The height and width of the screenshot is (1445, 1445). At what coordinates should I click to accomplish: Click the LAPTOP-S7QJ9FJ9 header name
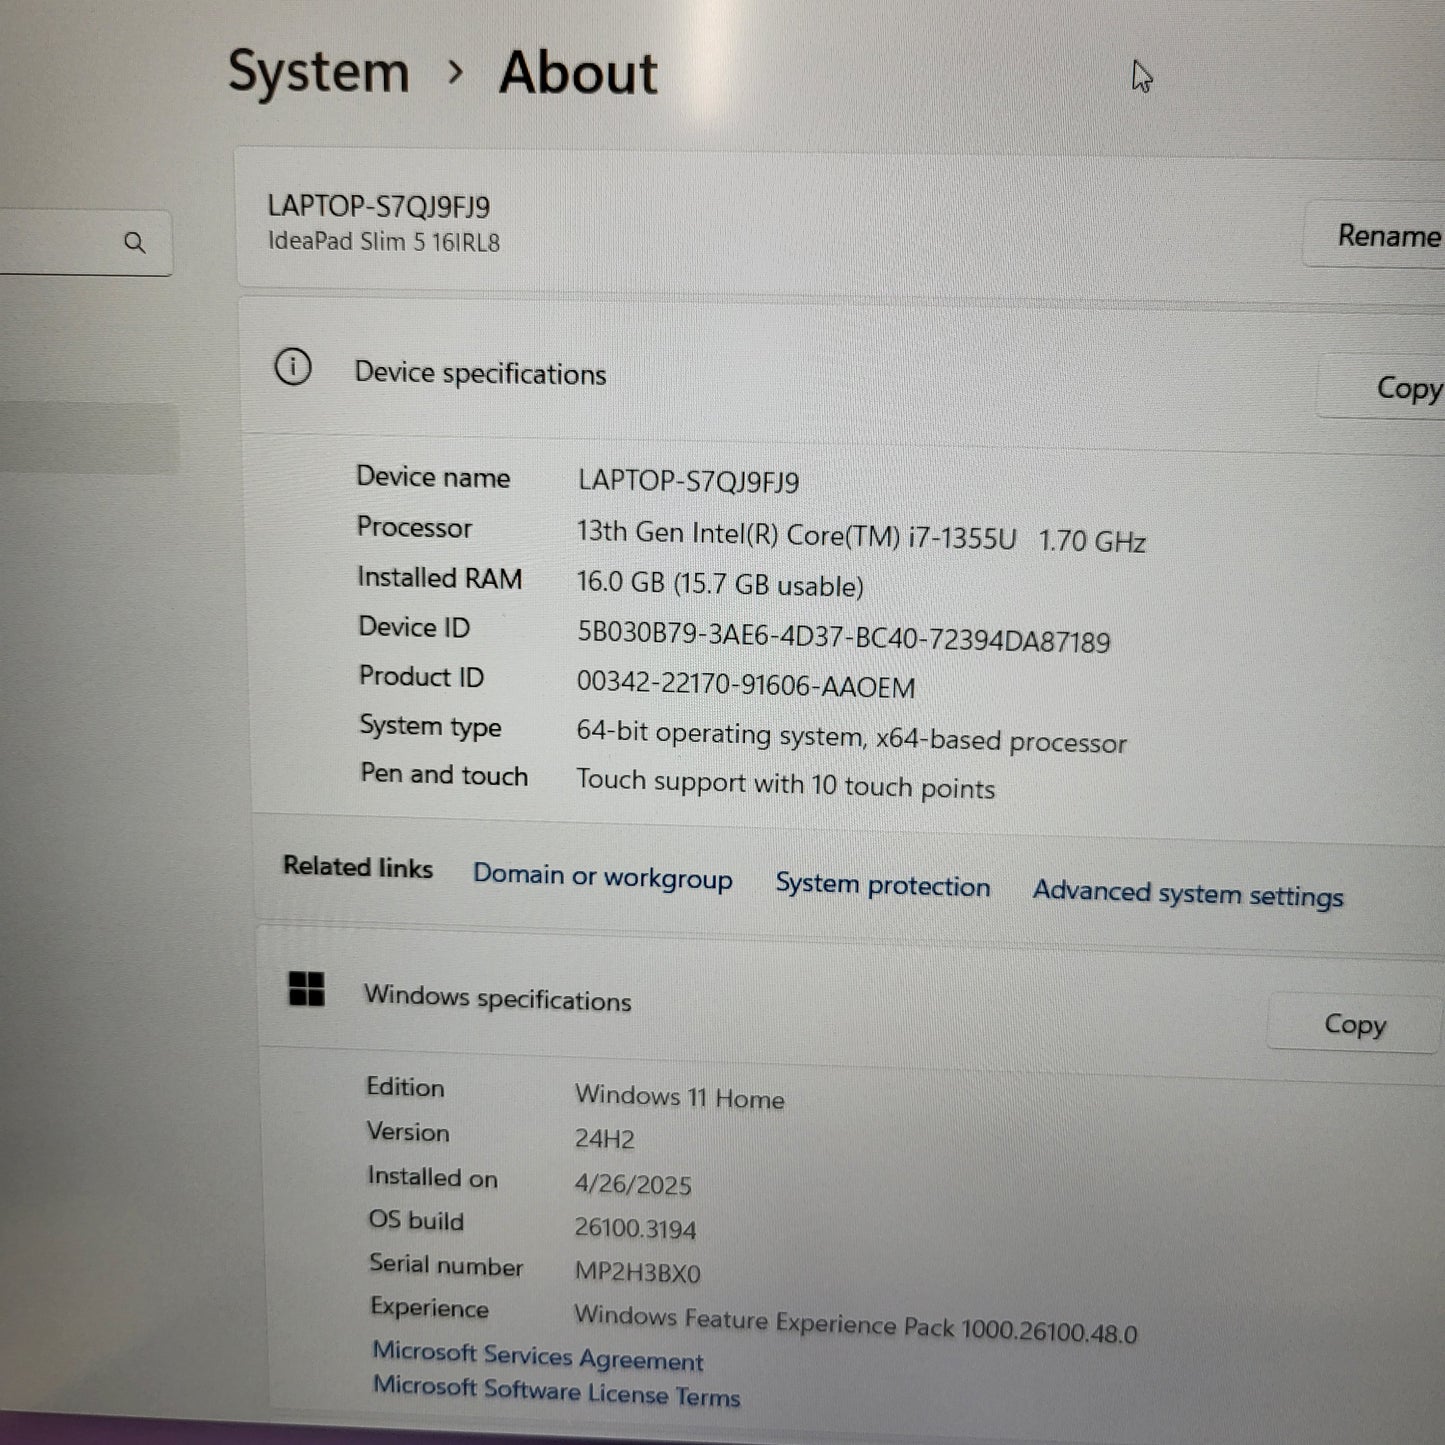[x=378, y=206]
